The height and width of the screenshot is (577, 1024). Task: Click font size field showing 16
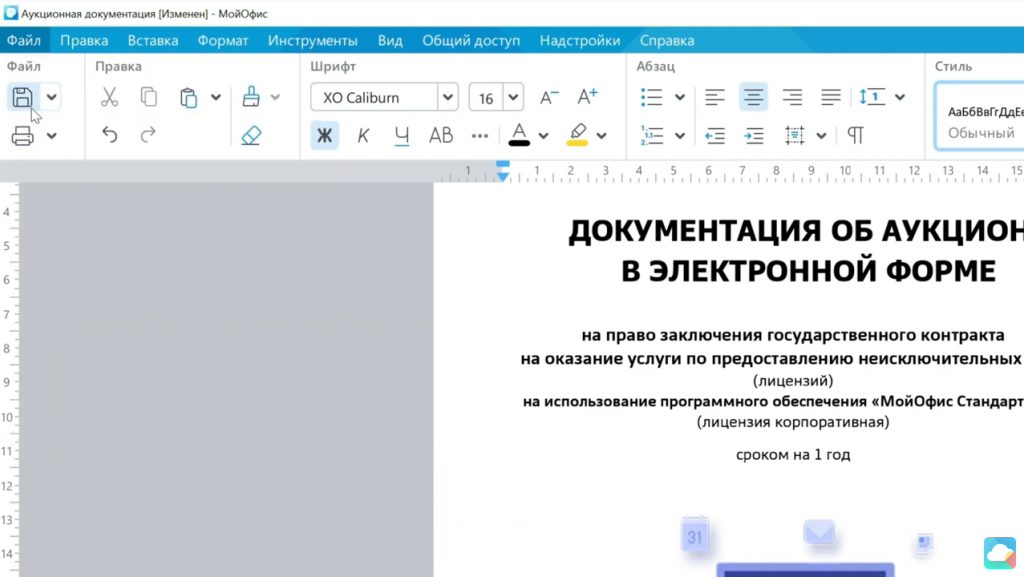point(486,97)
